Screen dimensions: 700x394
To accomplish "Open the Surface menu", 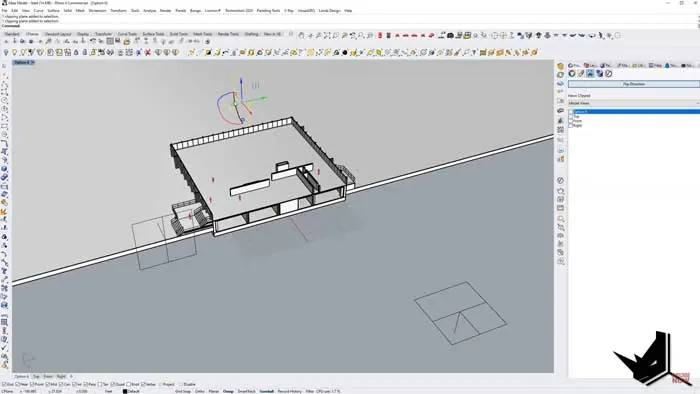I will 53,10.
